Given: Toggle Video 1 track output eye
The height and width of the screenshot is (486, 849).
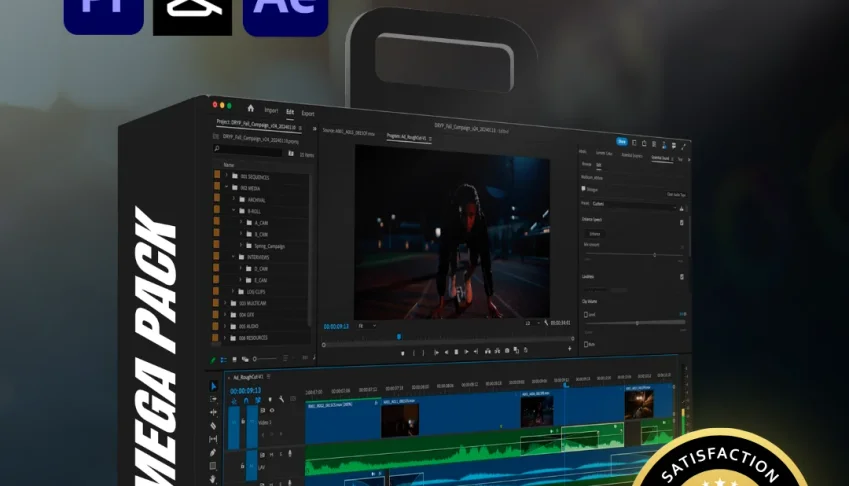Looking at the screenshot, I should click(272, 411).
